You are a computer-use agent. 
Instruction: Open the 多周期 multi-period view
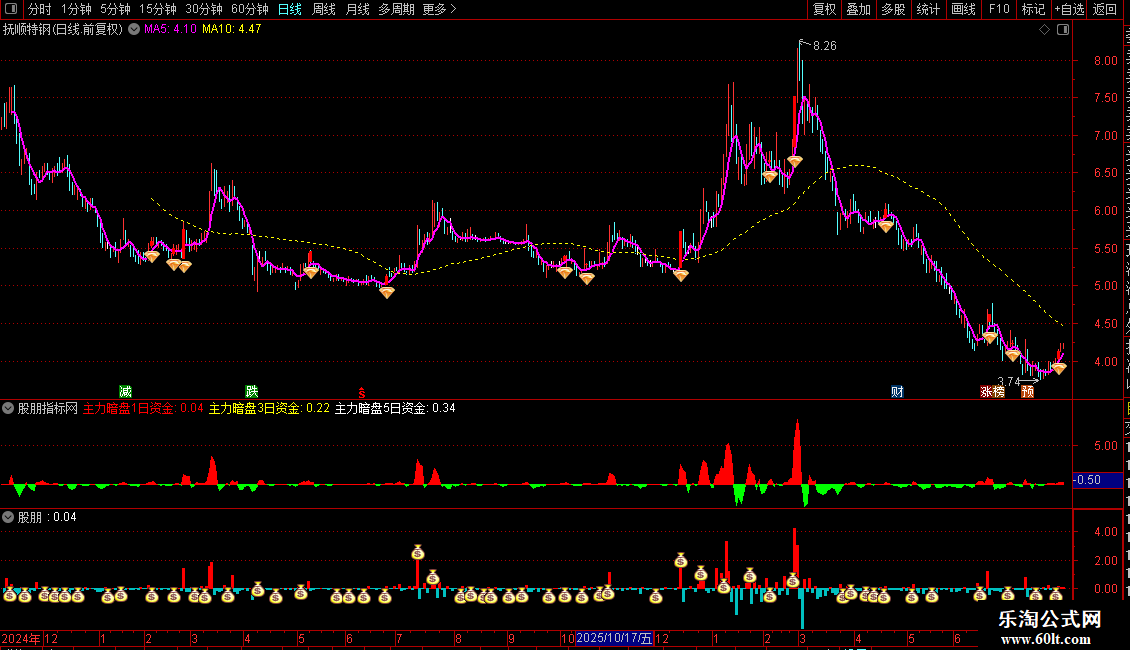point(396,9)
